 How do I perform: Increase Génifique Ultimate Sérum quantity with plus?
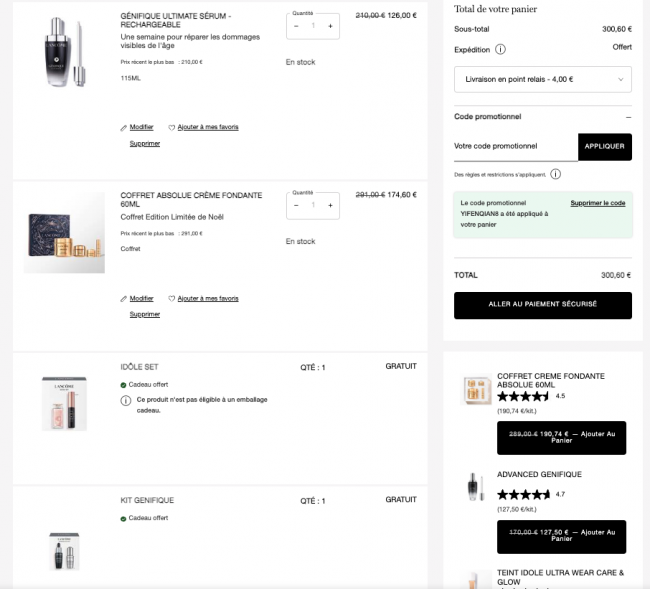tap(330, 26)
